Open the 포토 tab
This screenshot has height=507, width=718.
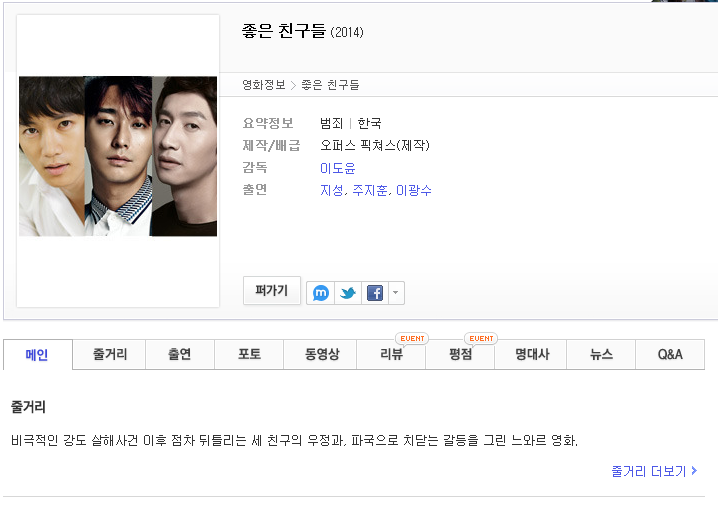tap(249, 354)
